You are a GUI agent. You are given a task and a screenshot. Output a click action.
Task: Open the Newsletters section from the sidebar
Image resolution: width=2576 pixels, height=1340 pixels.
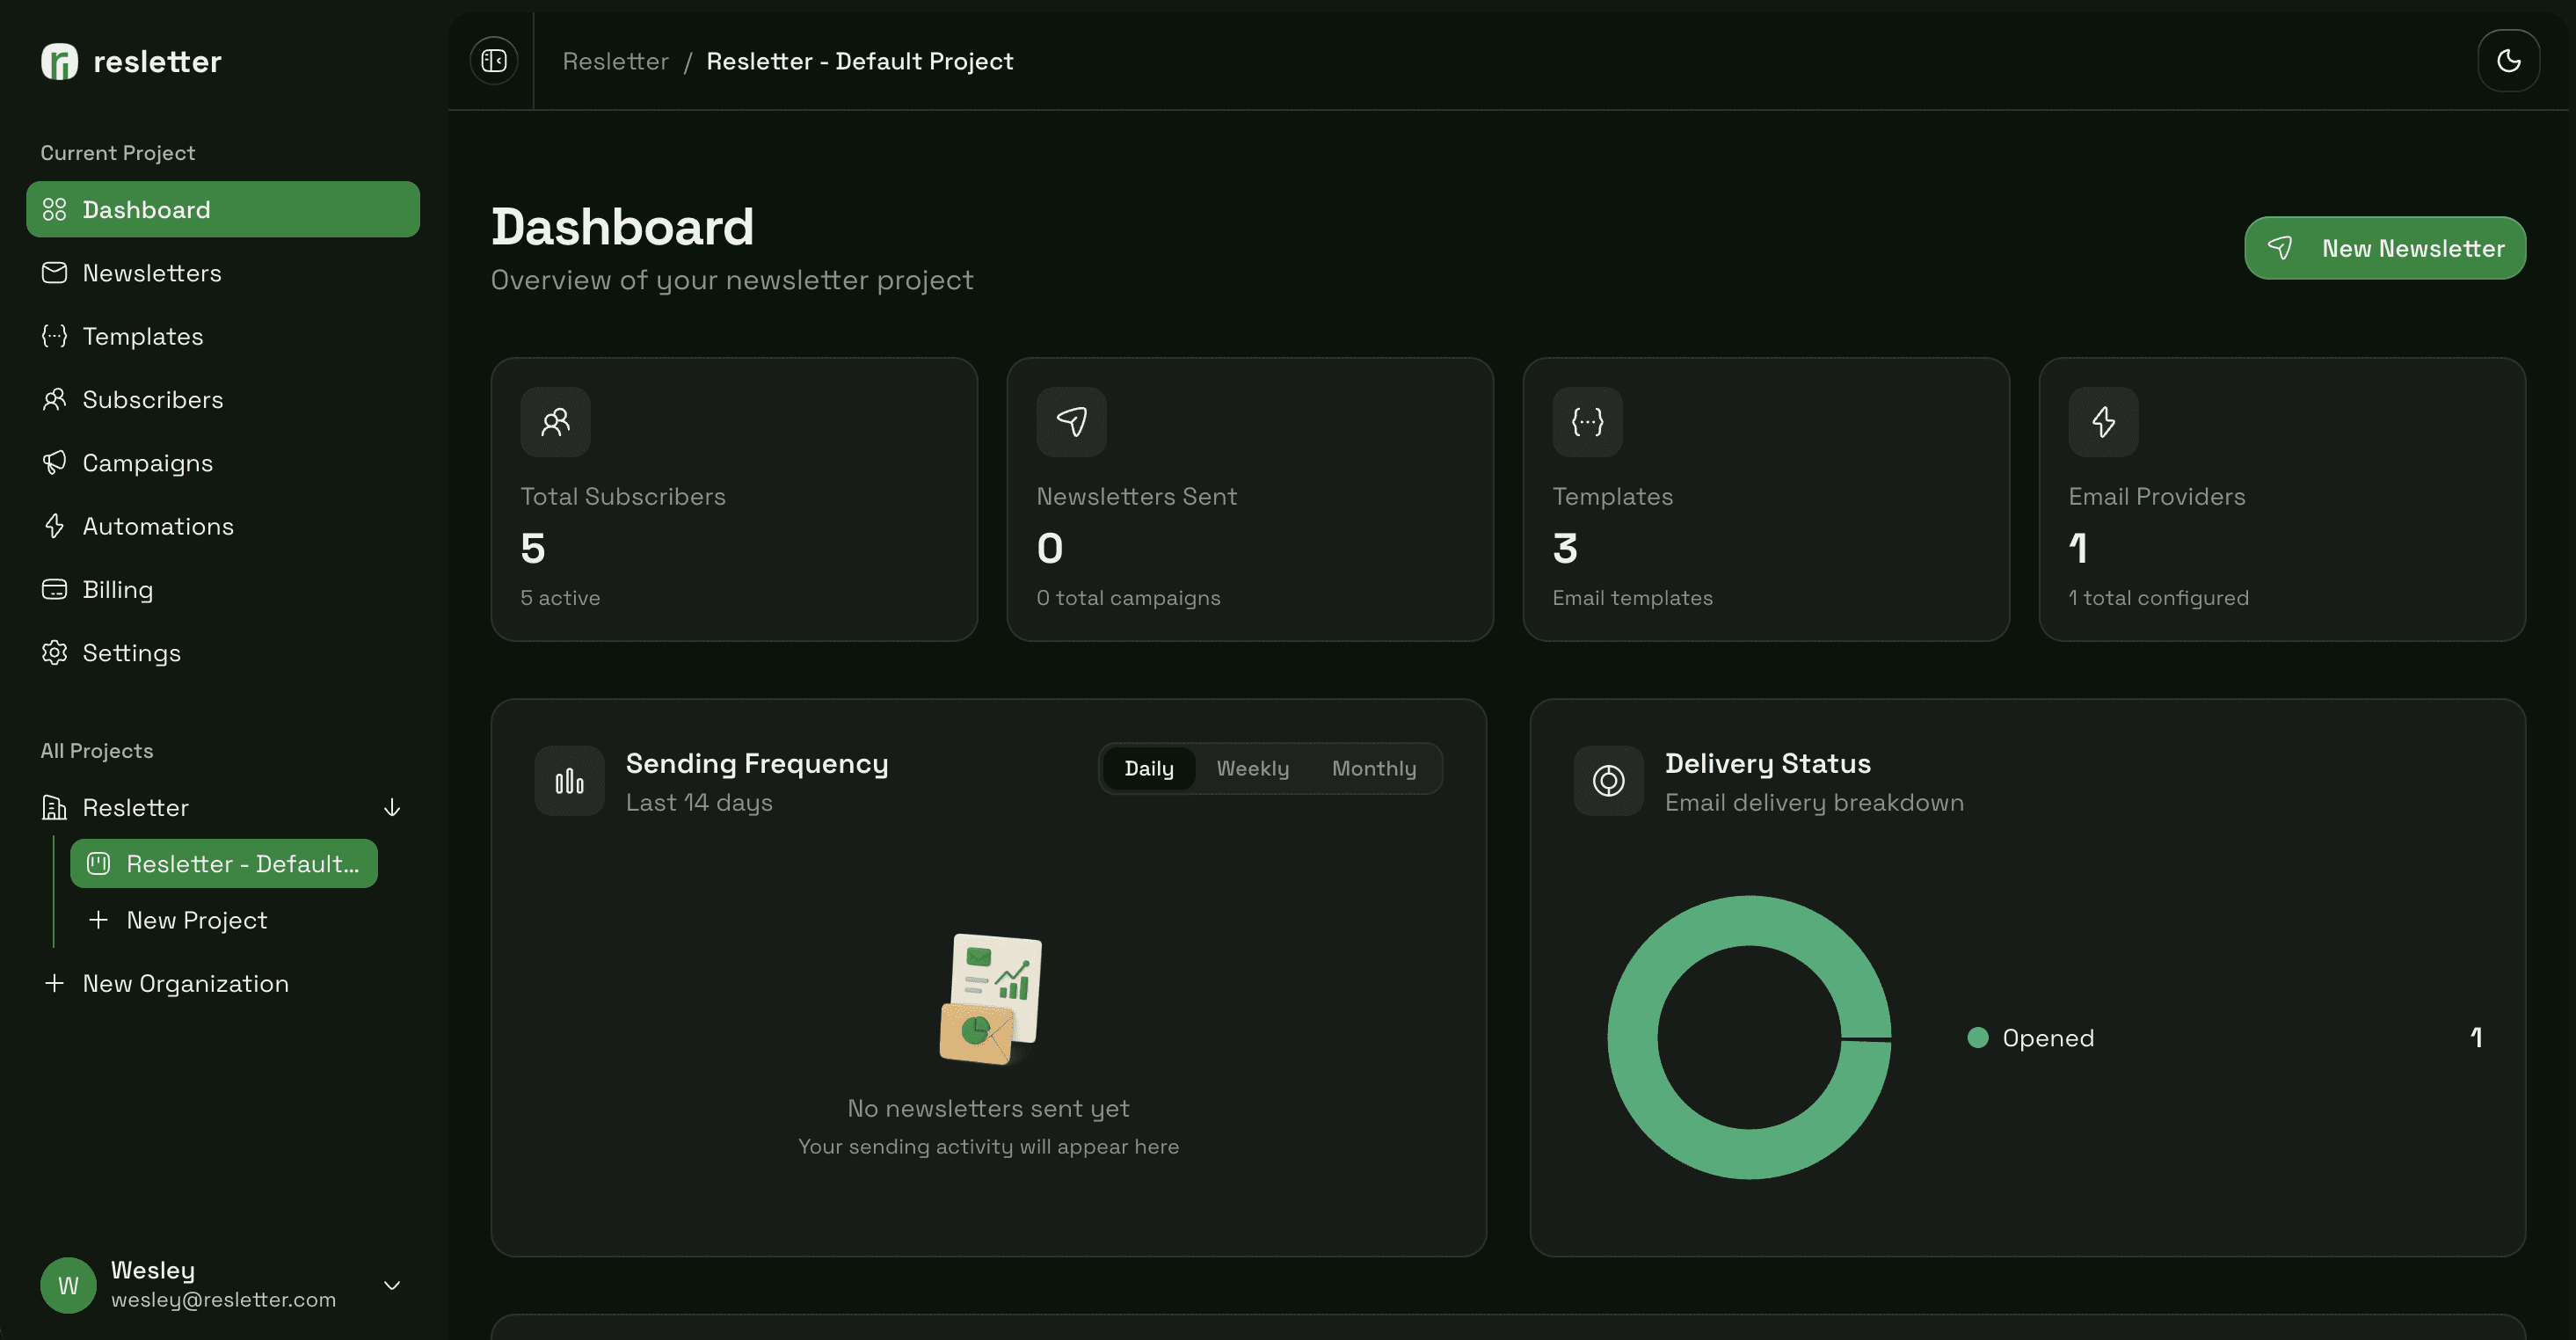(x=152, y=272)
